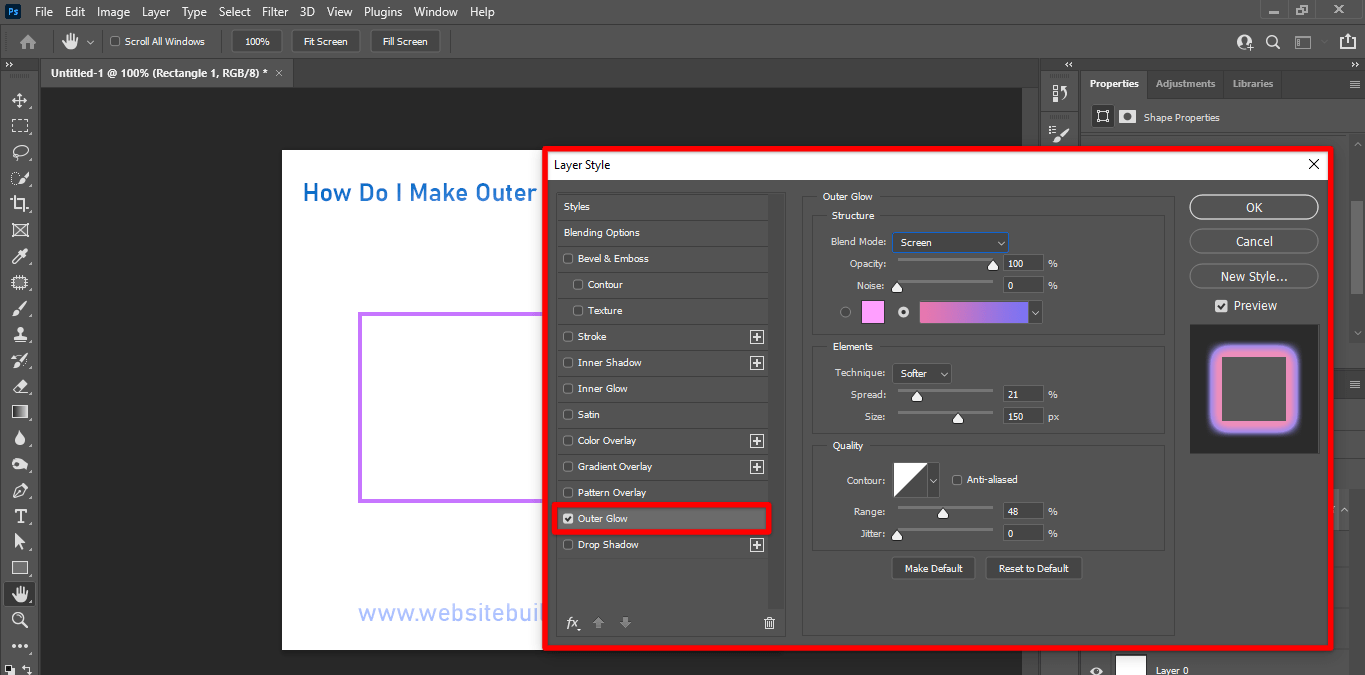Open the Add Layer Style fx menu
Screen dimensions: 1365x675
572,622
